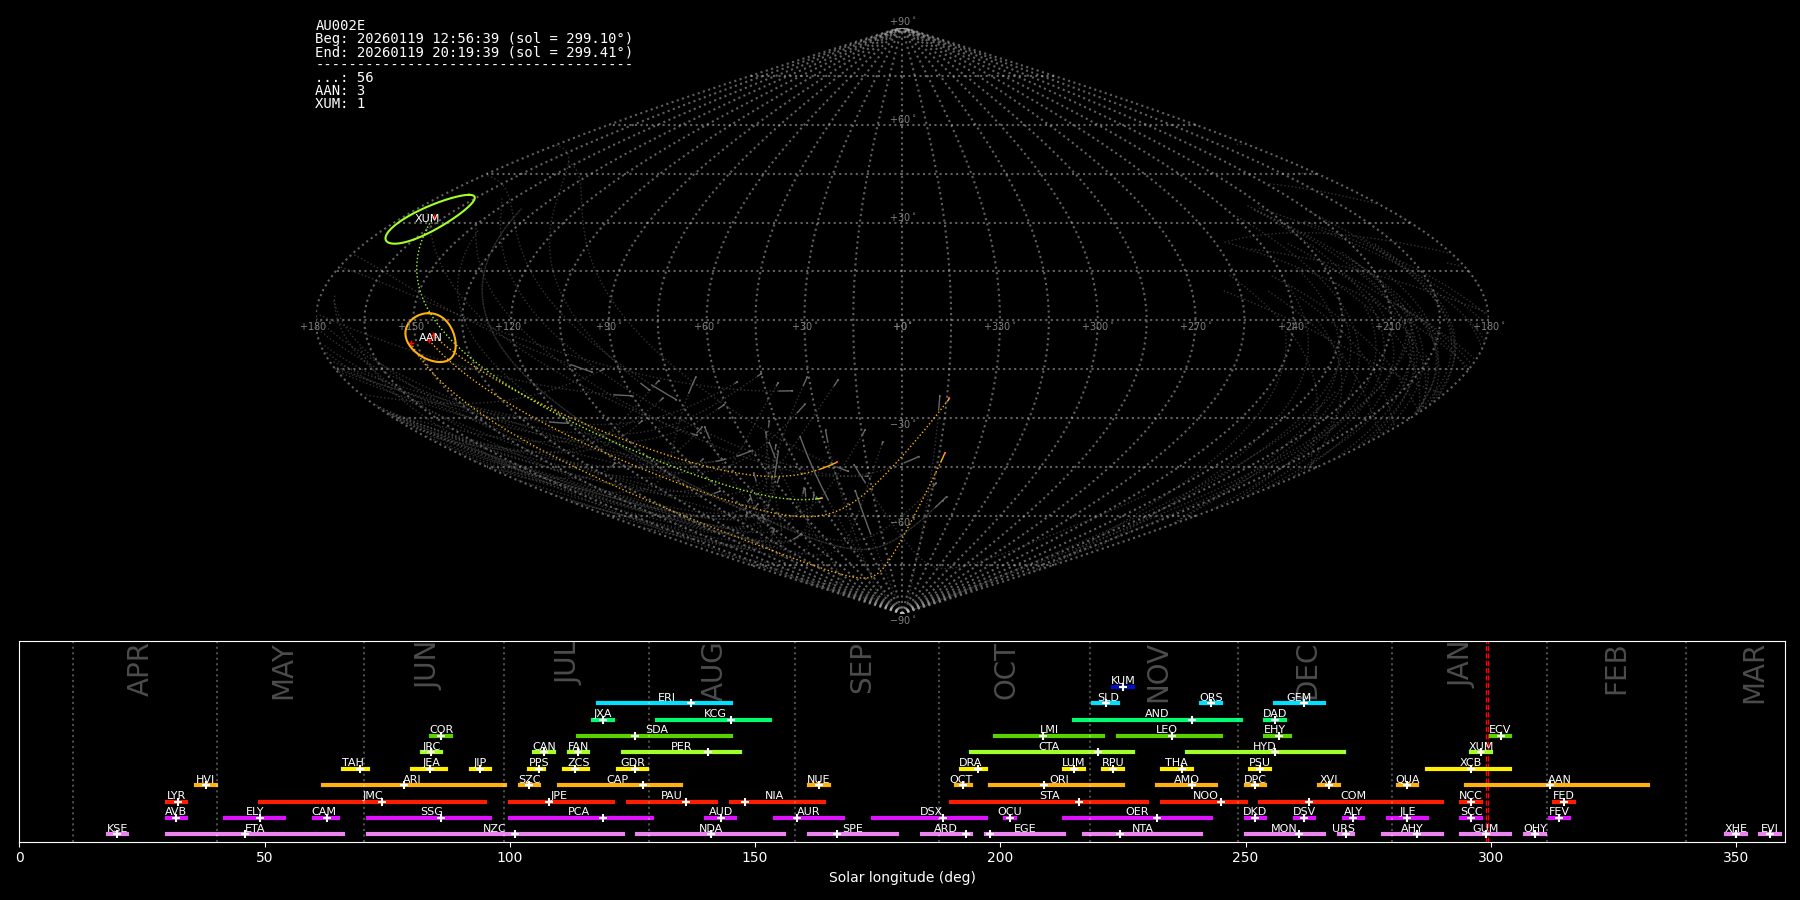This screenshot has height=900, width=1800.
Task: Select the LYR shower marker
Action: 176,802
